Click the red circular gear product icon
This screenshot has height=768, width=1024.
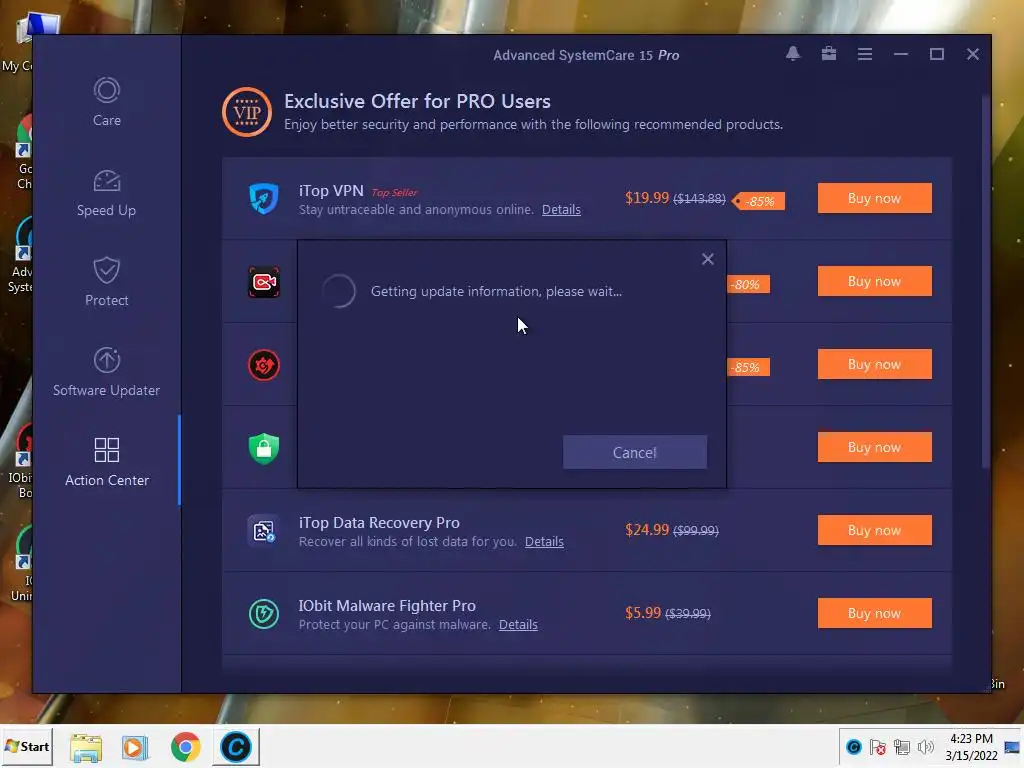pyautogui.click(x=264, y=365)
